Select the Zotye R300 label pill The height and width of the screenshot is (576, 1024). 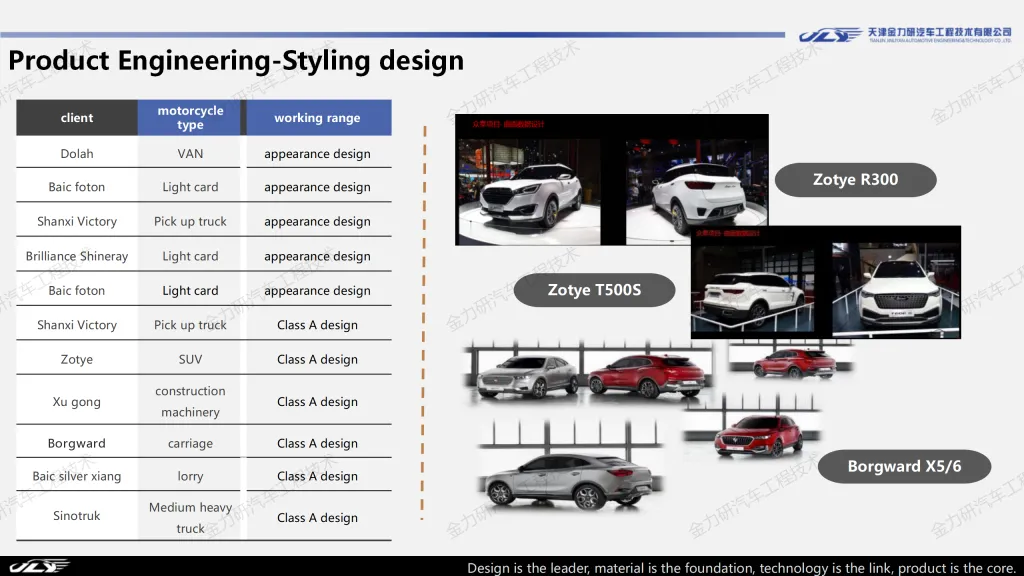[x=855, y=180]
